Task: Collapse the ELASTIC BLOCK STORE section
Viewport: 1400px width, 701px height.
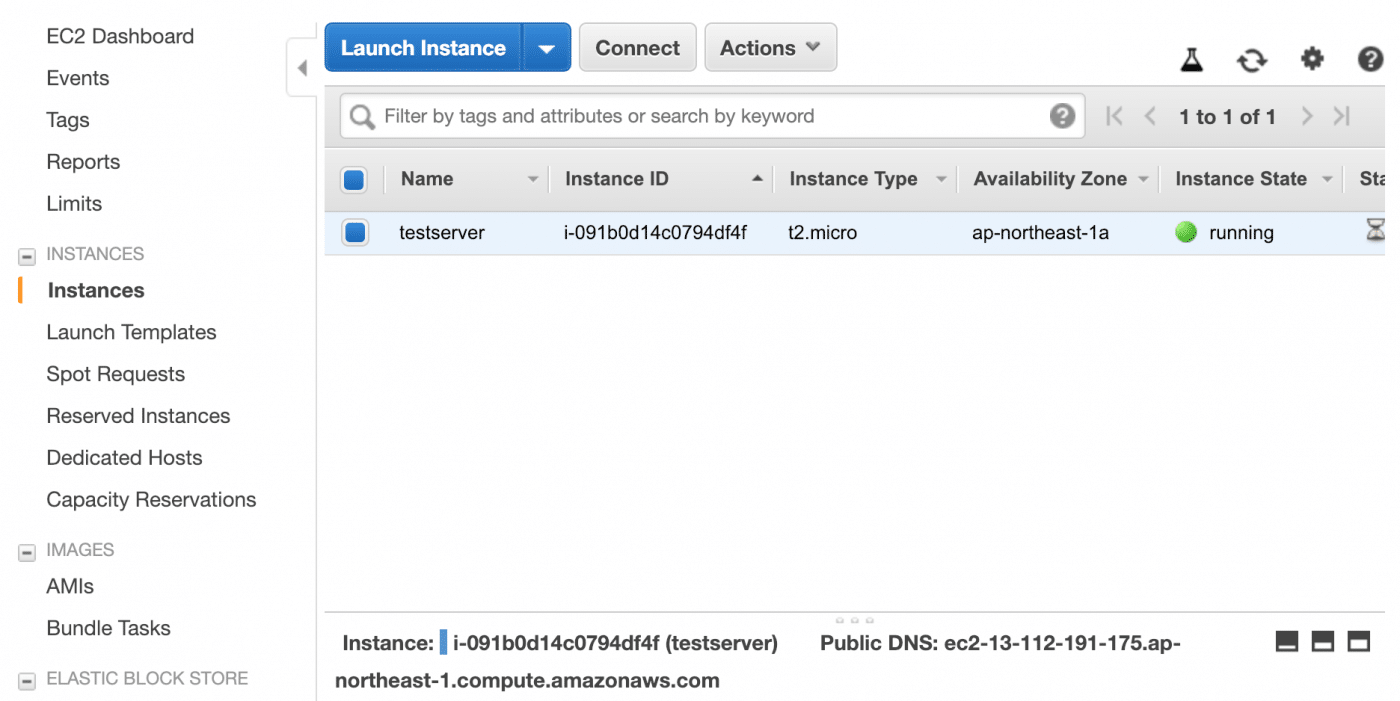Action: coord(27,680)
